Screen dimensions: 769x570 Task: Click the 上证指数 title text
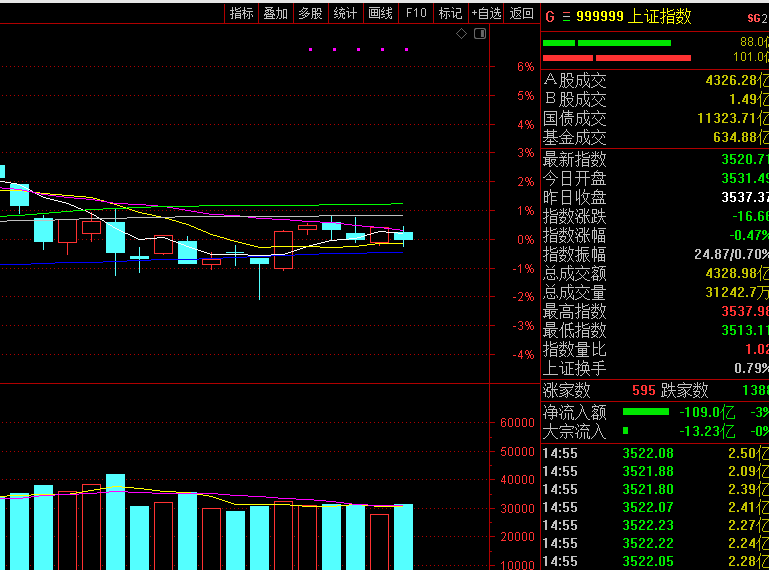tap(659, 17)
